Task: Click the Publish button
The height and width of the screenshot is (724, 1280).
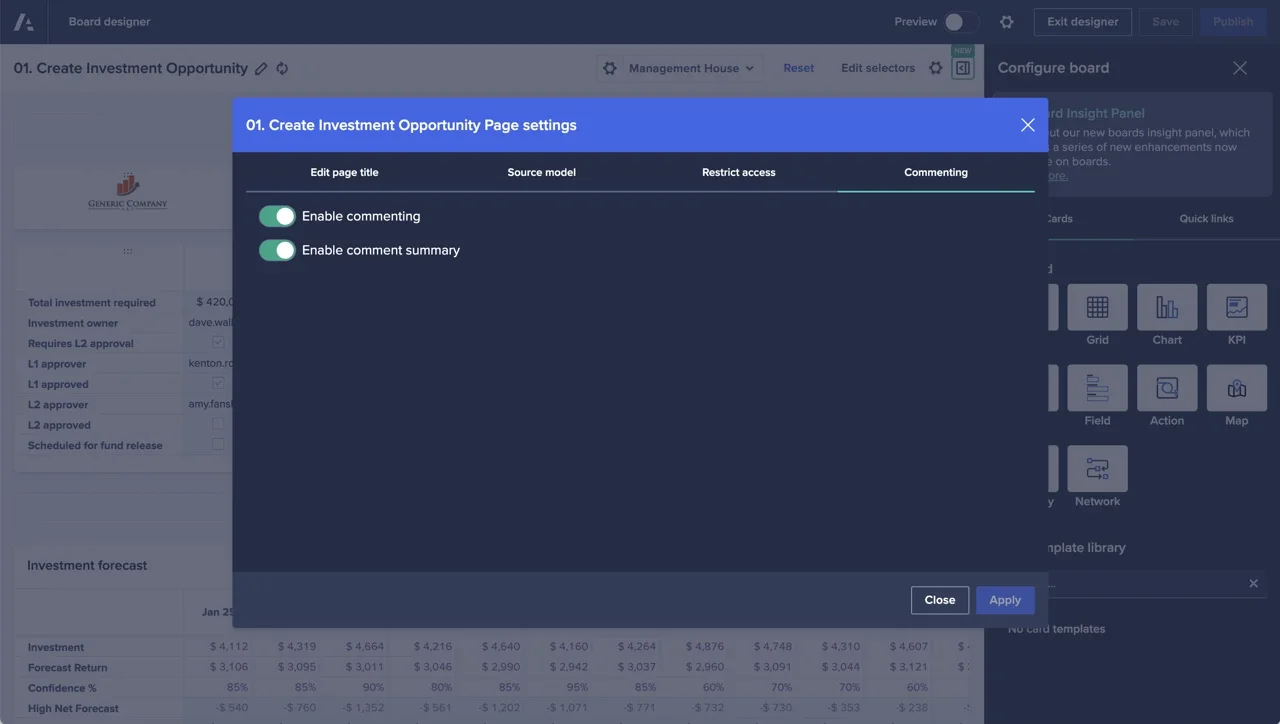Action: click(1233, 22)
